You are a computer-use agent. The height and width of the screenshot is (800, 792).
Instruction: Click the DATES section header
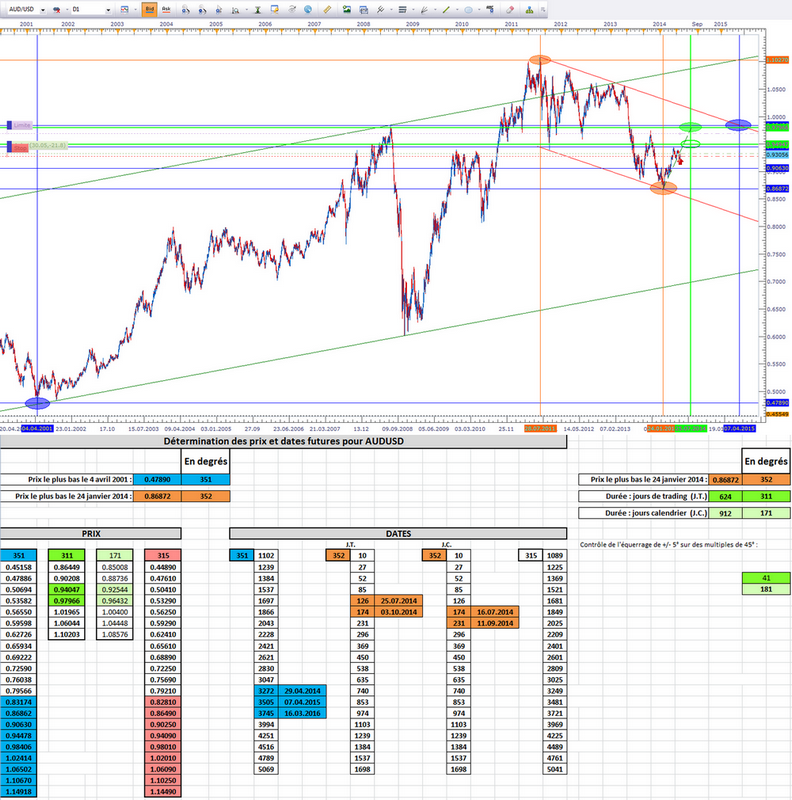[398, 534]
